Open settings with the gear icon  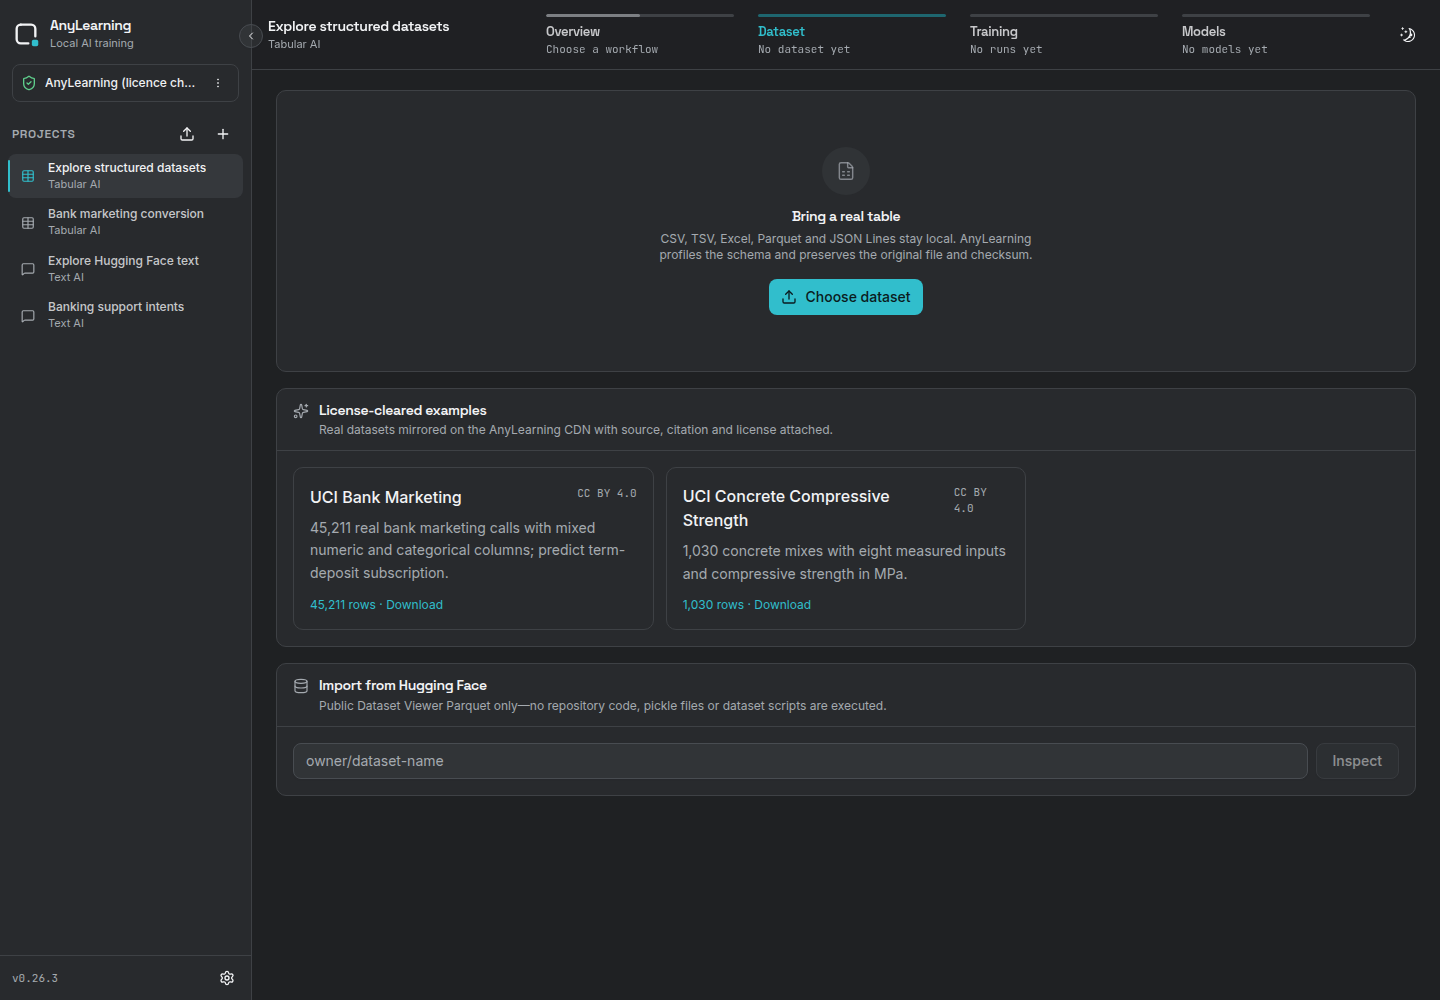227,978
